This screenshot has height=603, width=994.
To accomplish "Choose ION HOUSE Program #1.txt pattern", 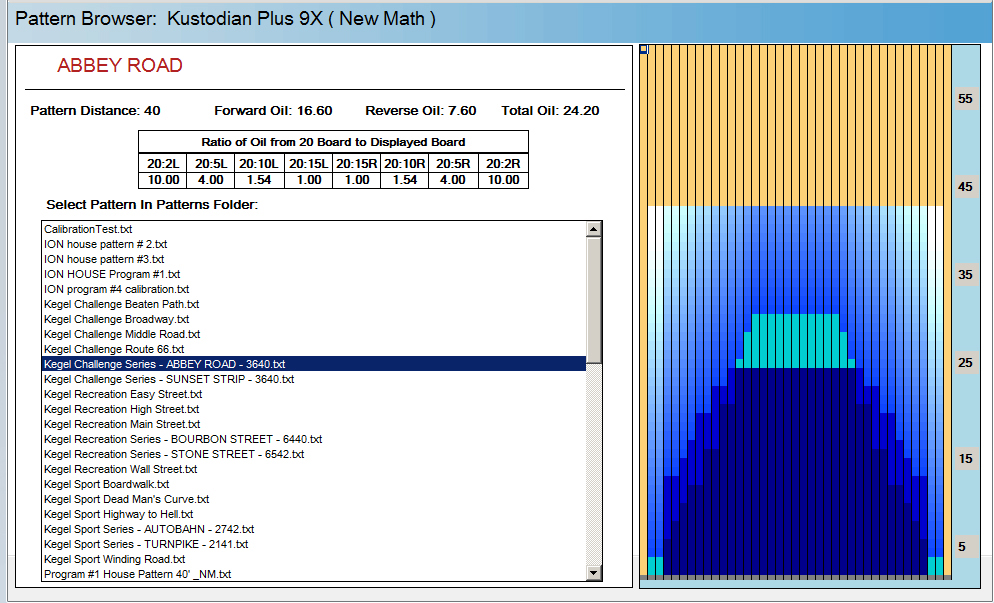I will pos(112,274).
